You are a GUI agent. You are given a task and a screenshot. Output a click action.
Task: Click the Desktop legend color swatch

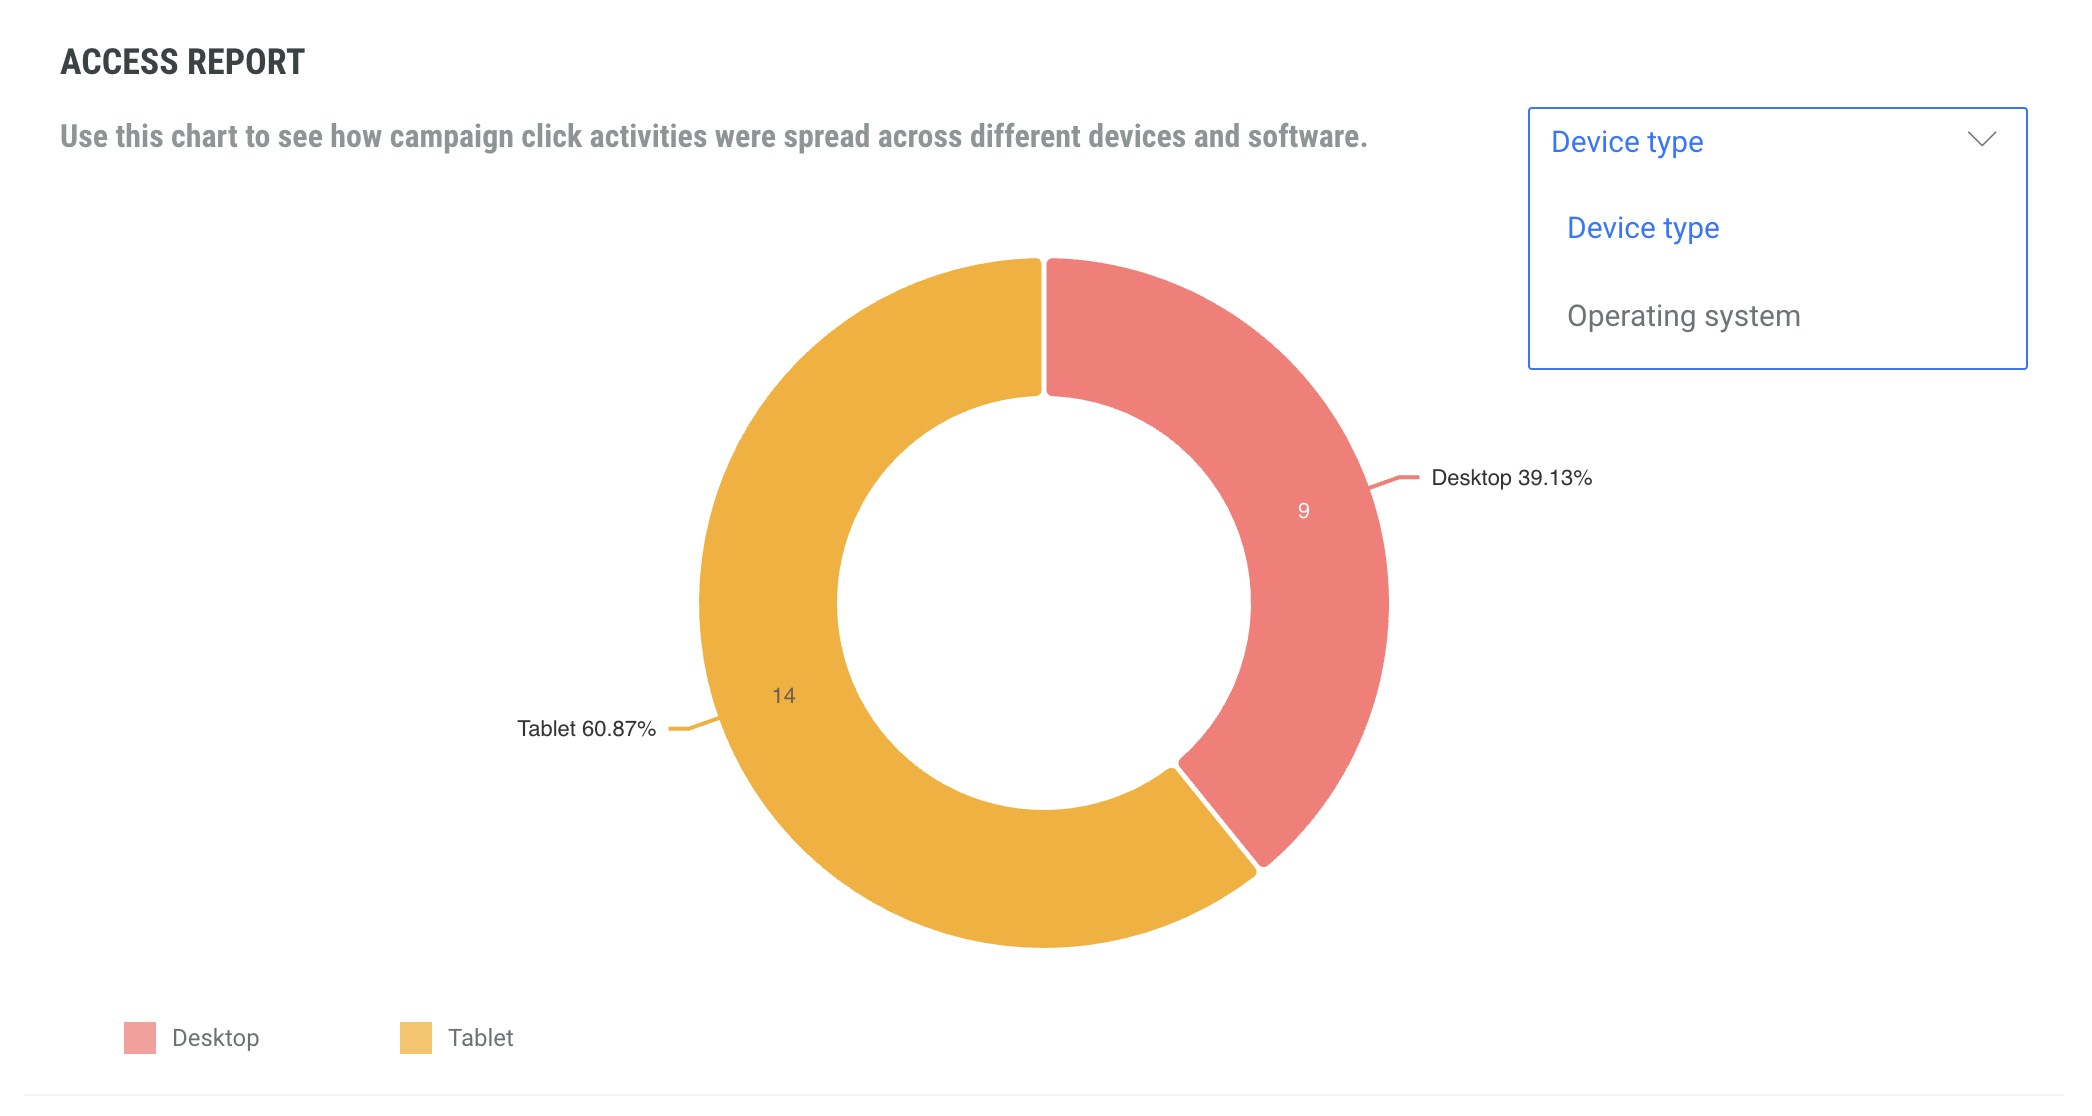click(140, 1038)
